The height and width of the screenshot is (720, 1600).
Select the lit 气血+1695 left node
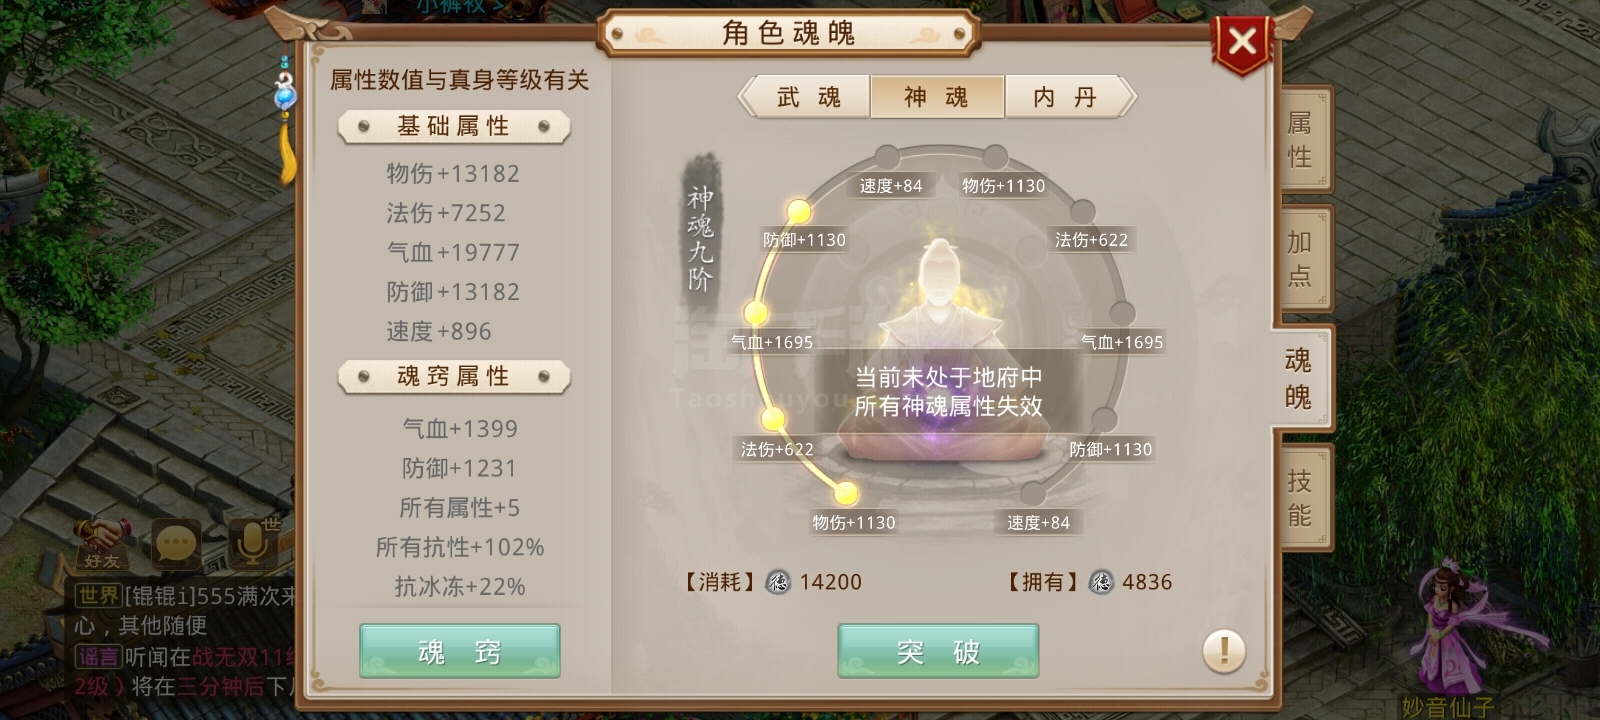pos(756,313)
